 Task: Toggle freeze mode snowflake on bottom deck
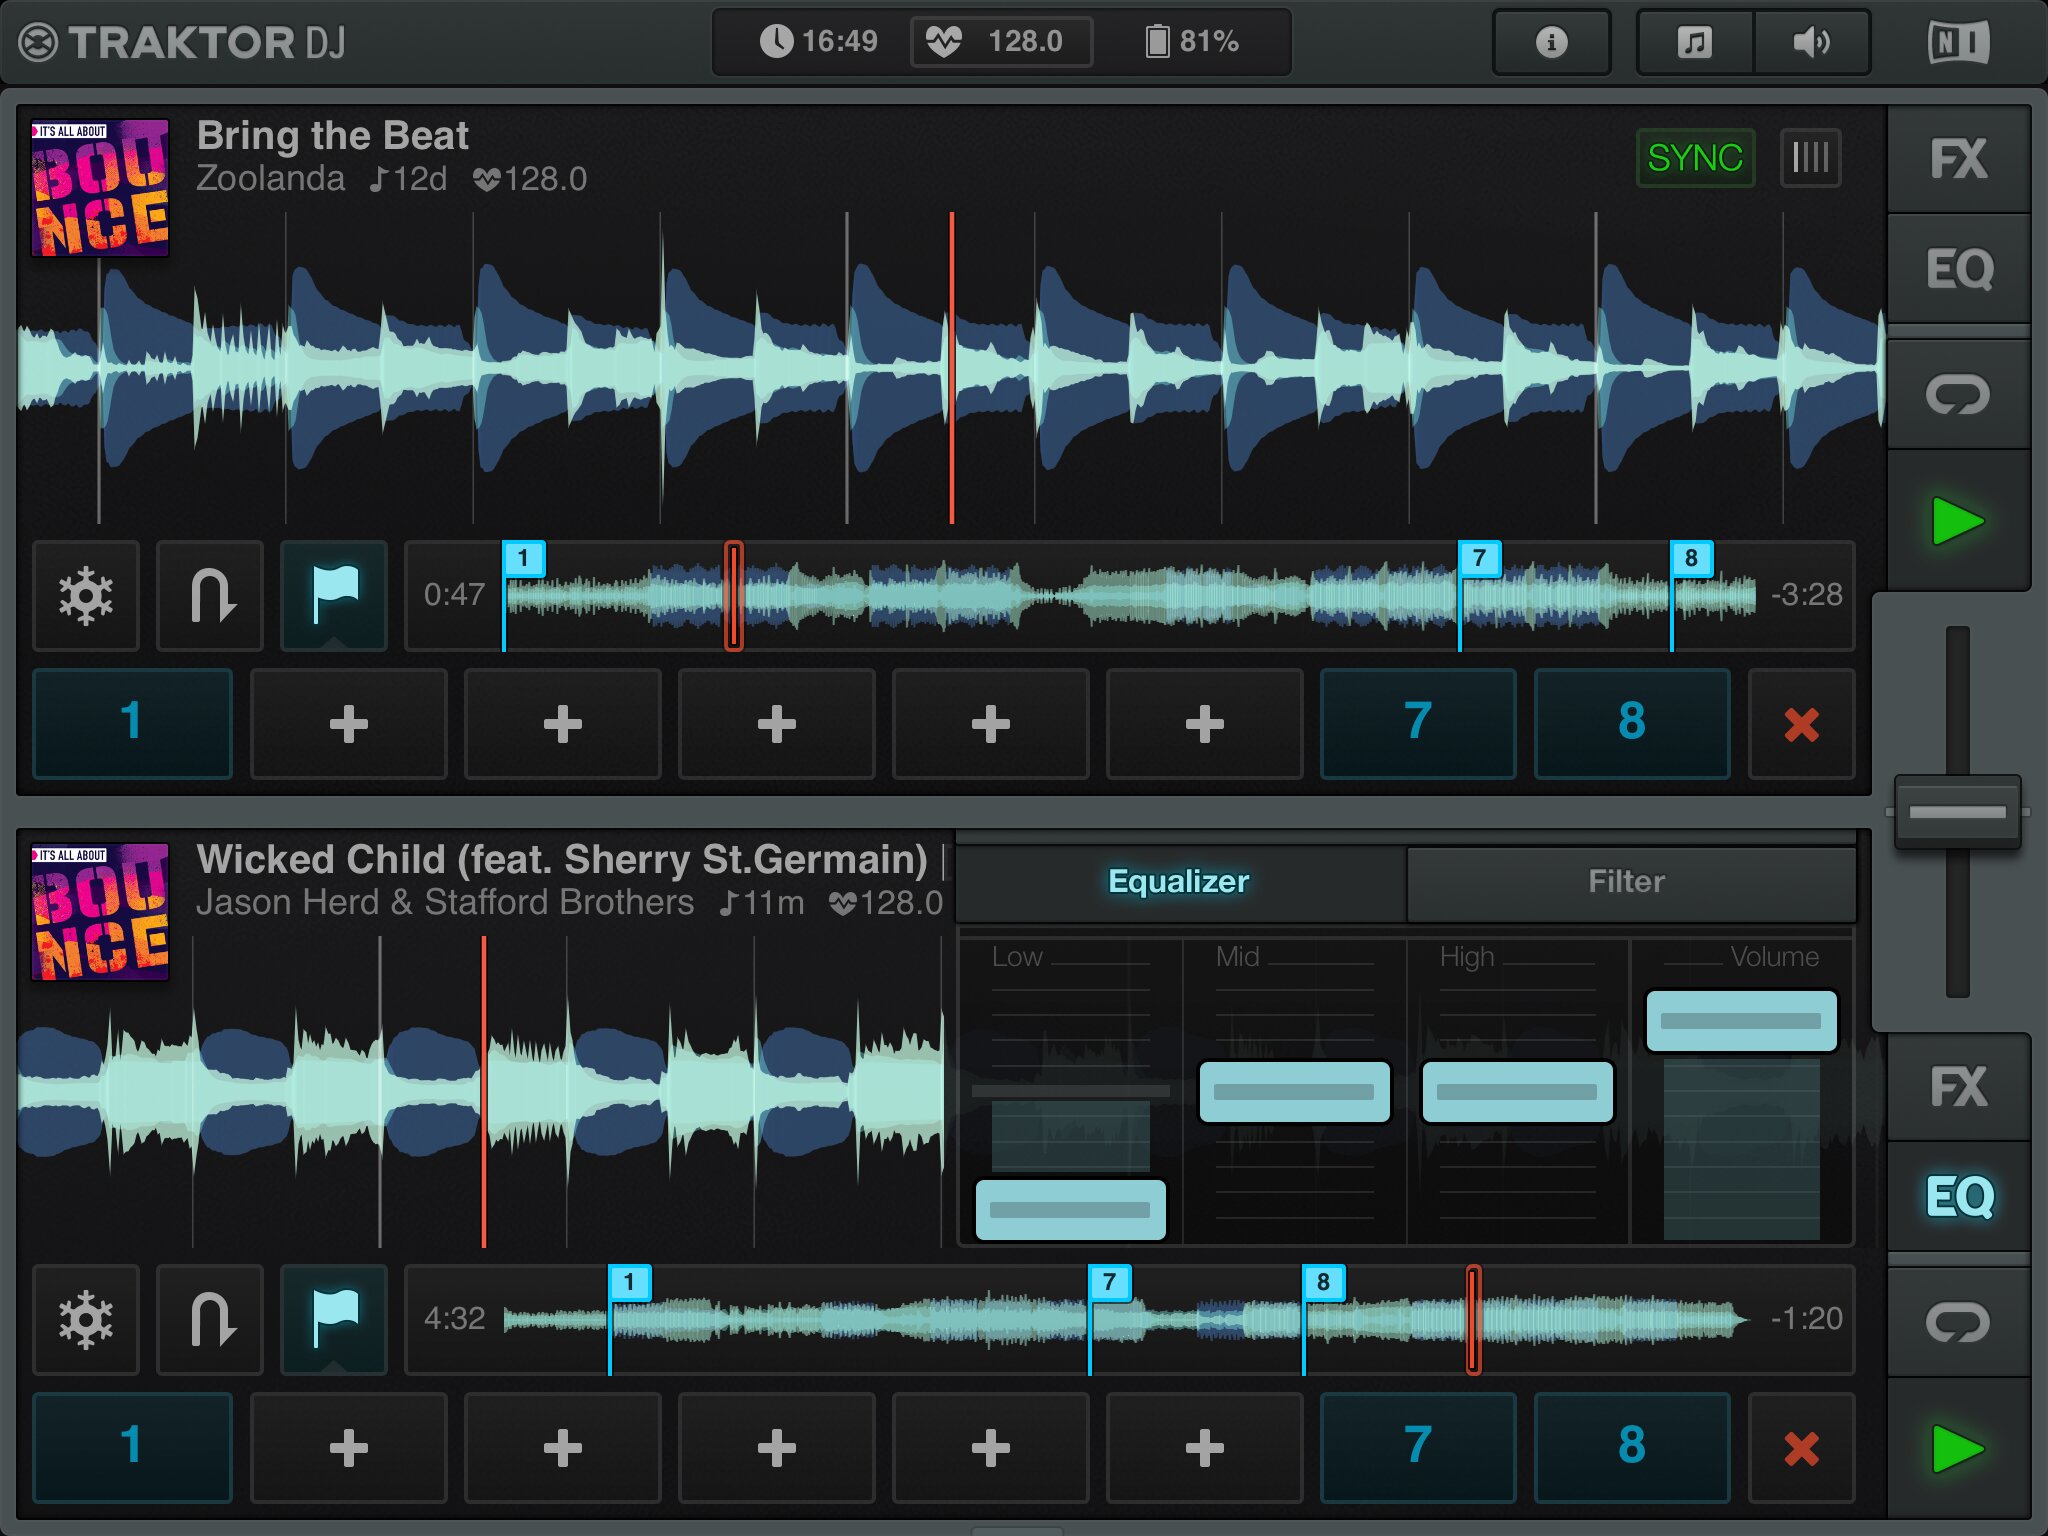pyautogui.click(x=86, y=1320)
